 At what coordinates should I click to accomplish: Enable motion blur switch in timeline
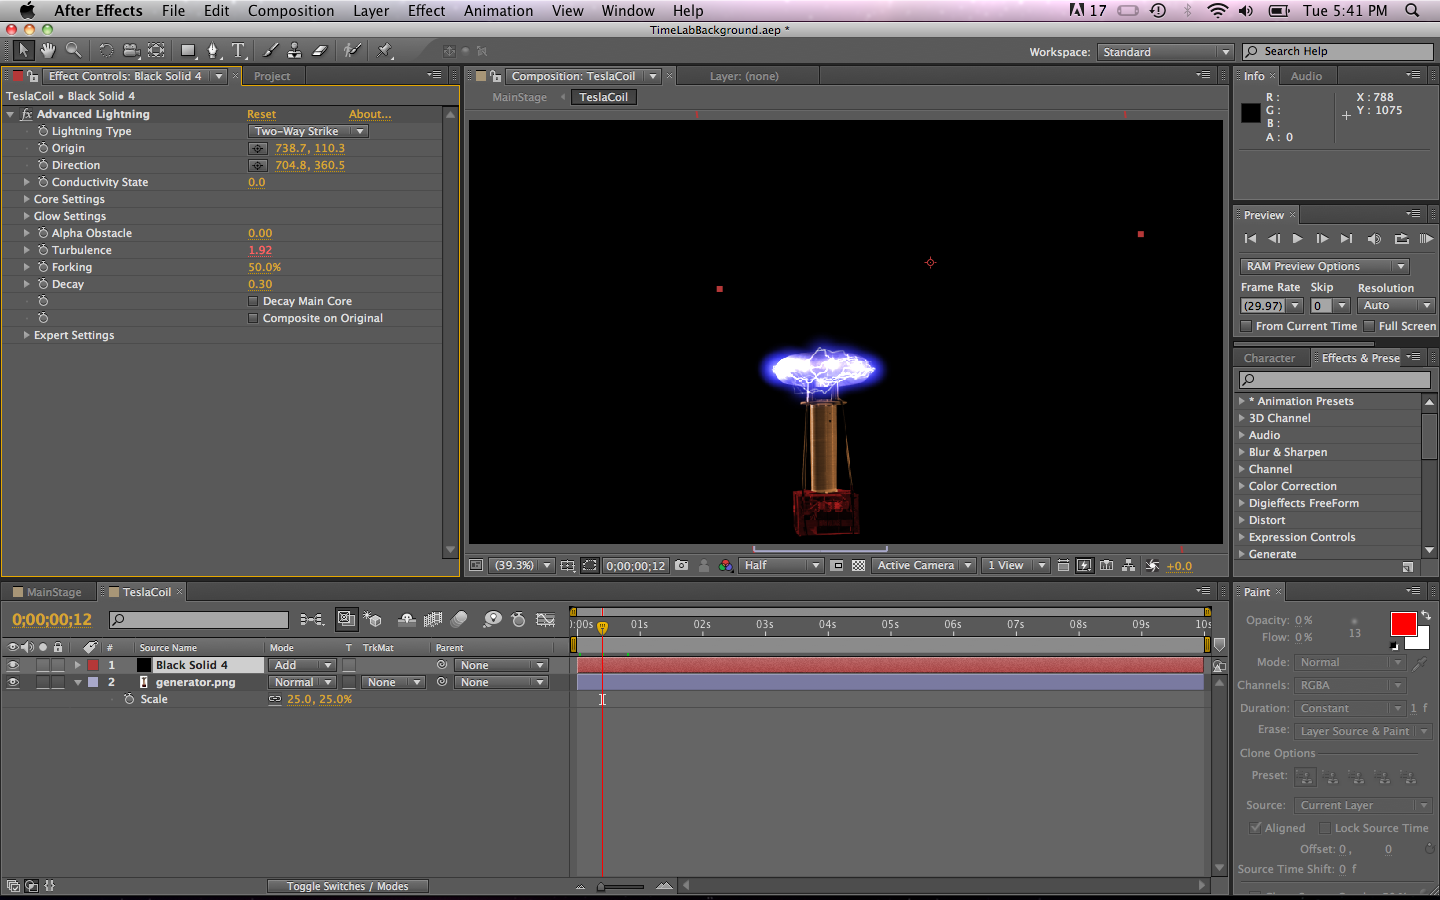[x=459, y=620]
